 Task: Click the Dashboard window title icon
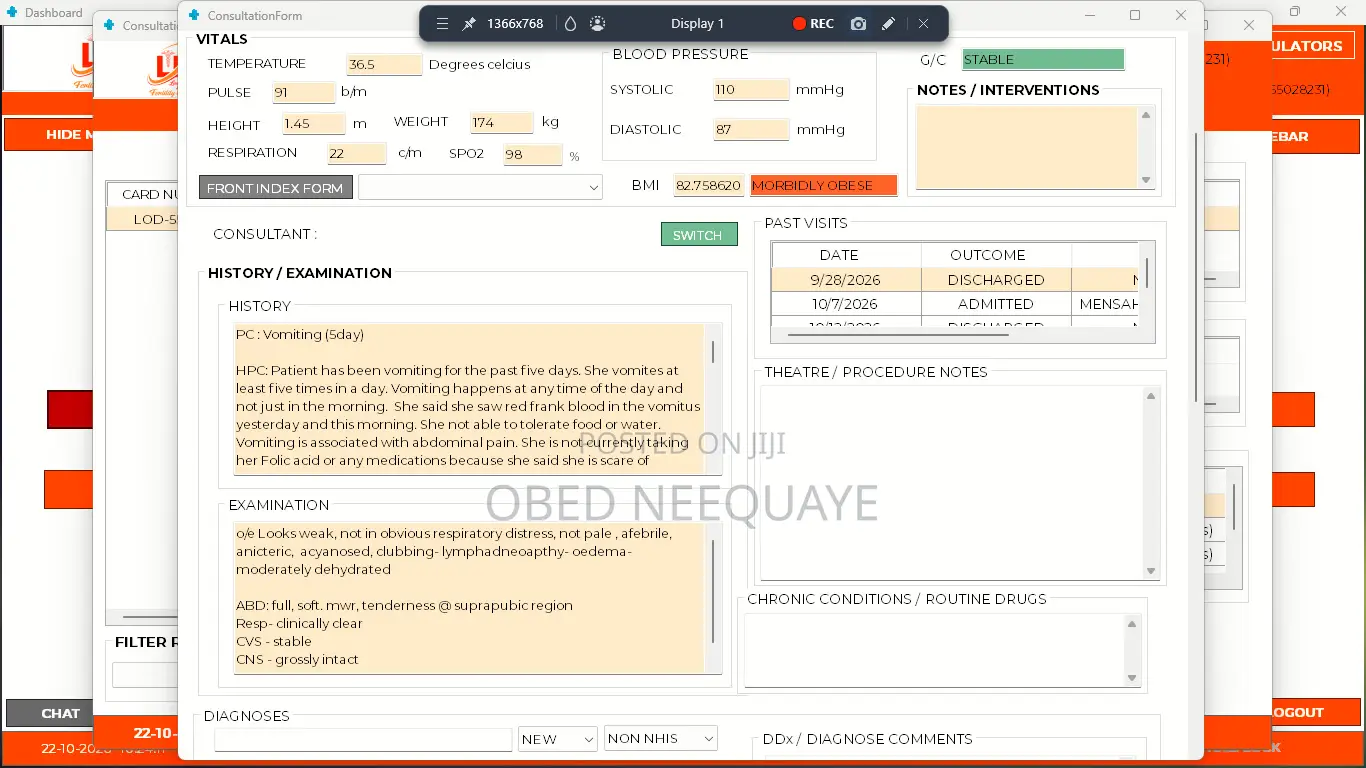pos(12,13)
